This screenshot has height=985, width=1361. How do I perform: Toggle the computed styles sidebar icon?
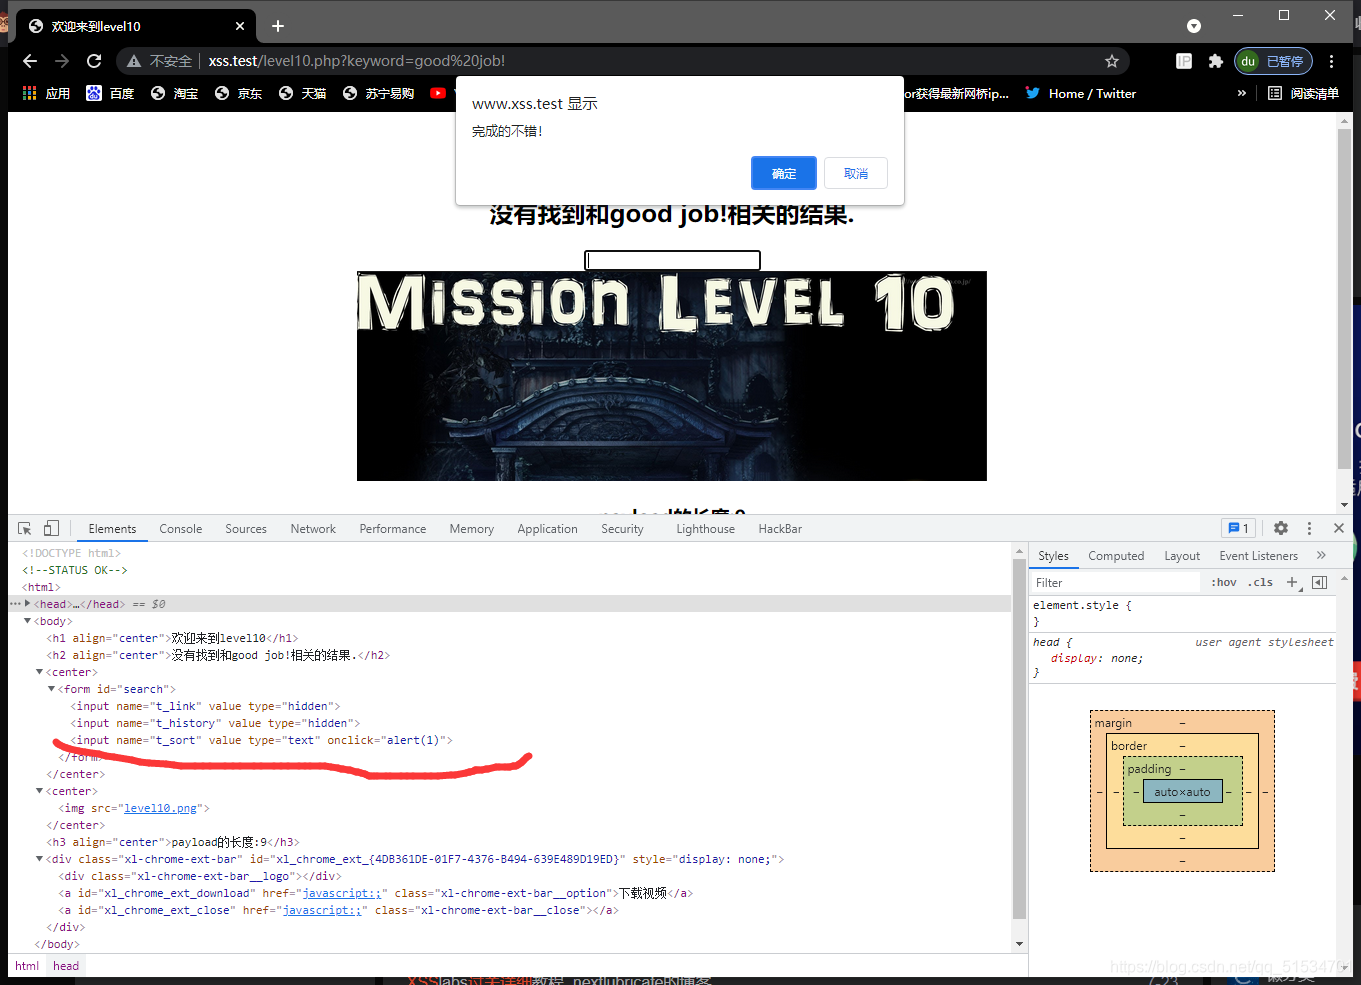tap(1319, 582)
